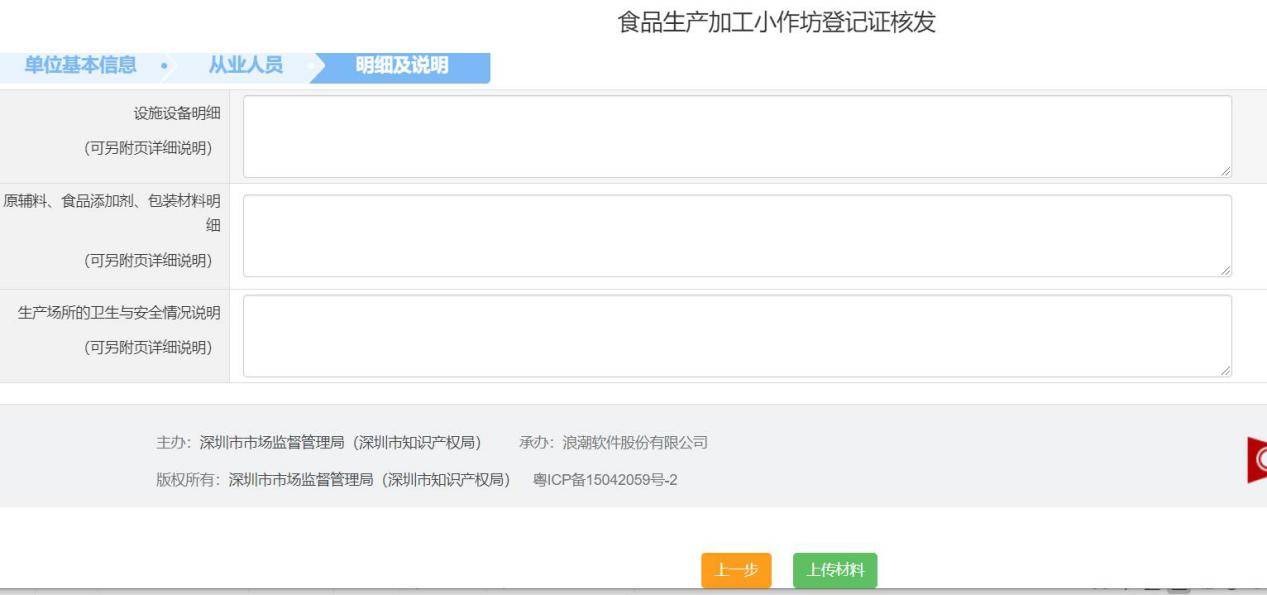
Task: Click the 食品生产加工小作坊登记证核发 page title
Action: tap(777, 23)
